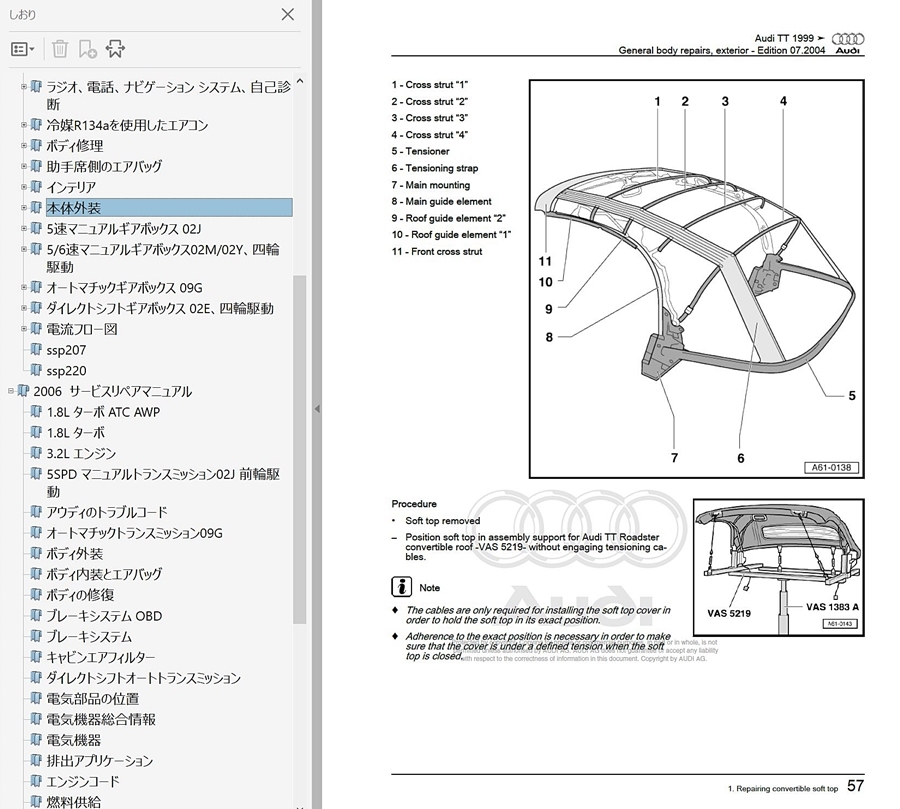Open the 電気機器総合情報 bookmark
The width and height of the screenshot is (900, 809).
(101, 719)
